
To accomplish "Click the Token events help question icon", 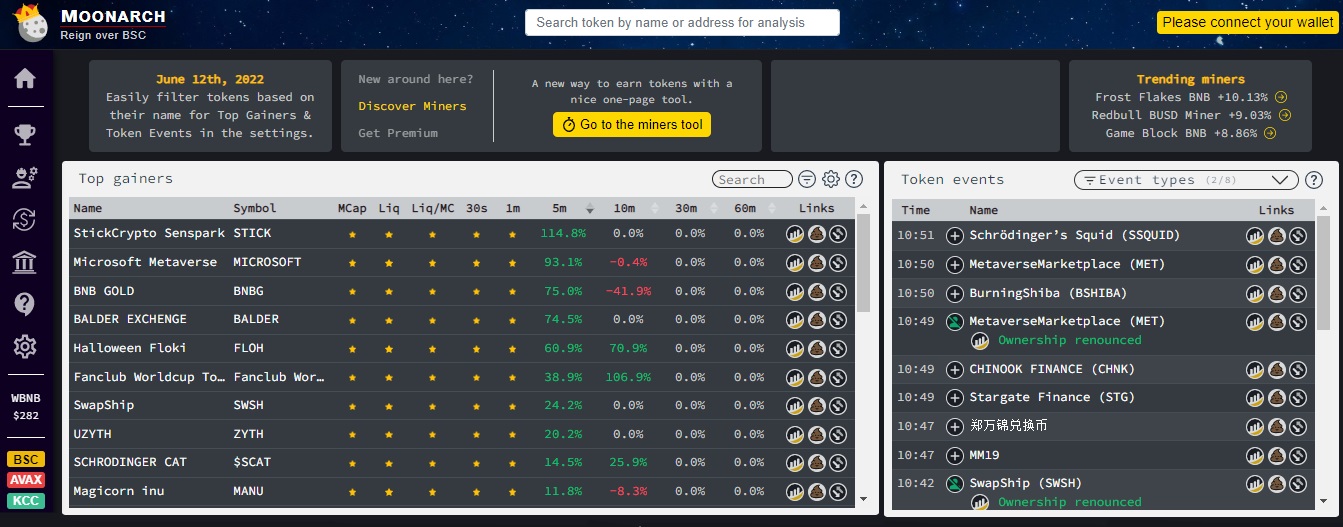I will click(x=1315, y=180).
